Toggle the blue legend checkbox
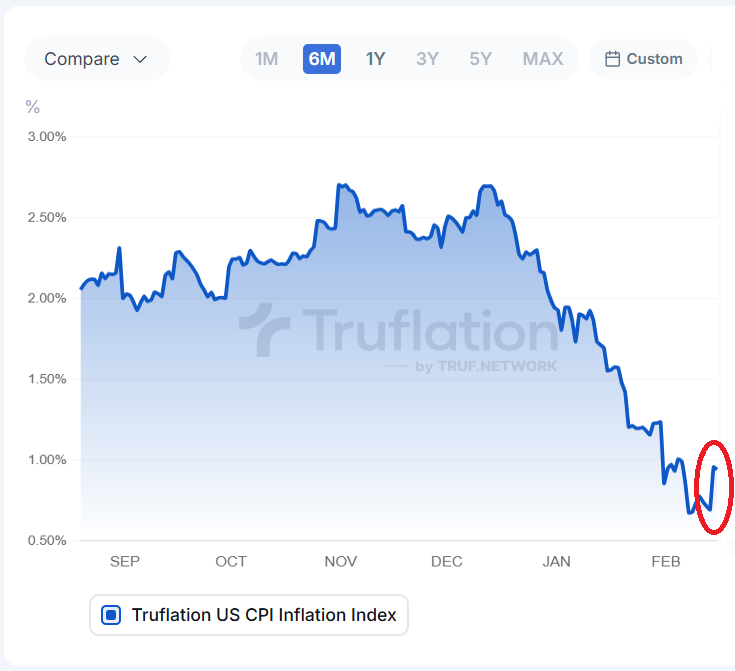Screen dimensions: 735x671 pos(112,615)
